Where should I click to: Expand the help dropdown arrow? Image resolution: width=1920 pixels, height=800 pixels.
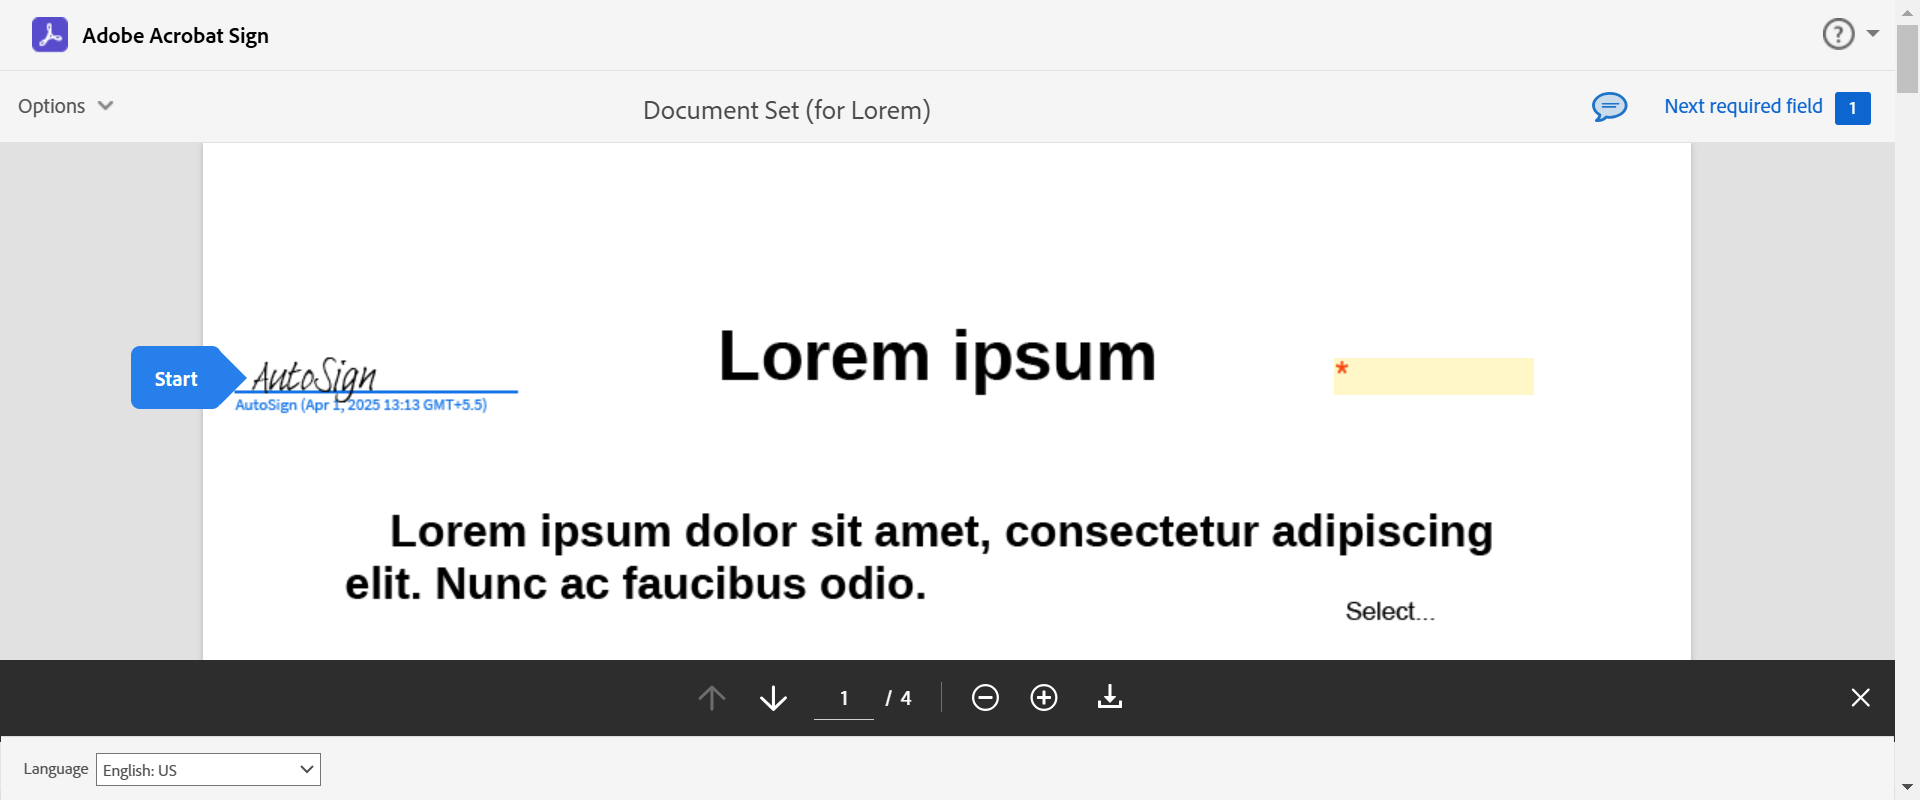tap(1873, 34)
